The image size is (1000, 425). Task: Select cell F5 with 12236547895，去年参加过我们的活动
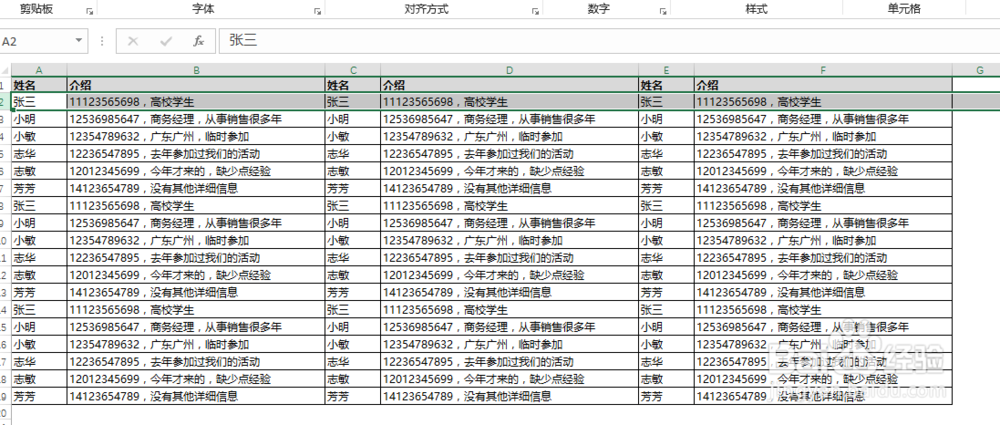[823, 154]
